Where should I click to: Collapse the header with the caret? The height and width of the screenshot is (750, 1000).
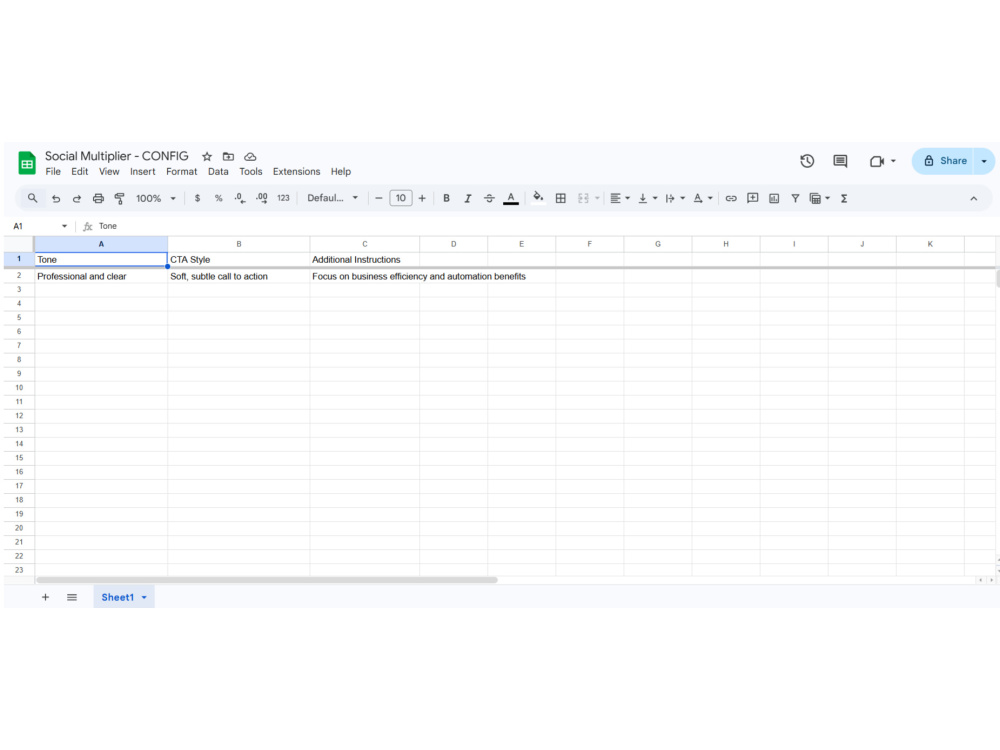973,198
